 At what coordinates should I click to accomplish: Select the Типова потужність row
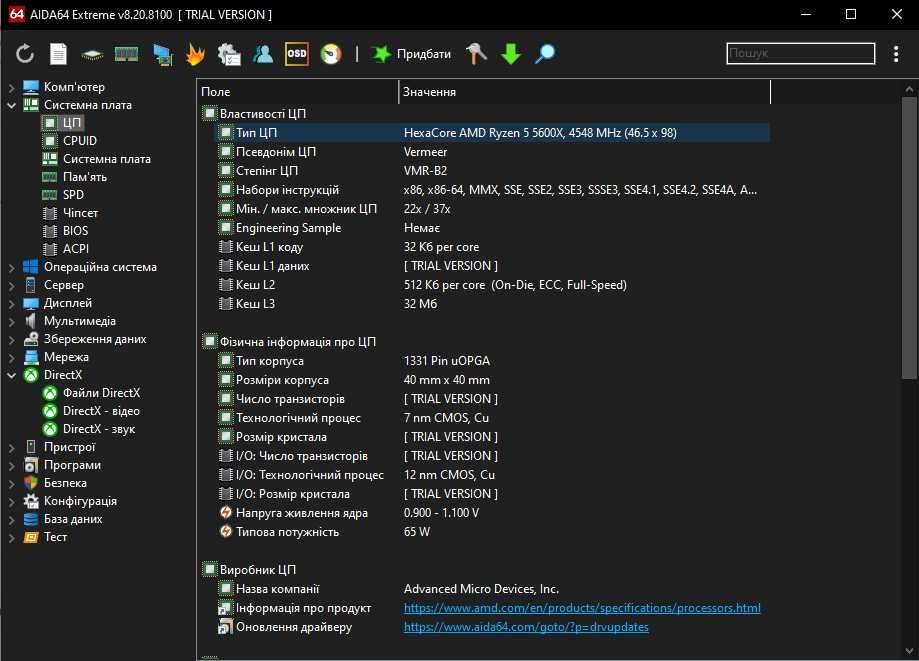click(492, 532)
